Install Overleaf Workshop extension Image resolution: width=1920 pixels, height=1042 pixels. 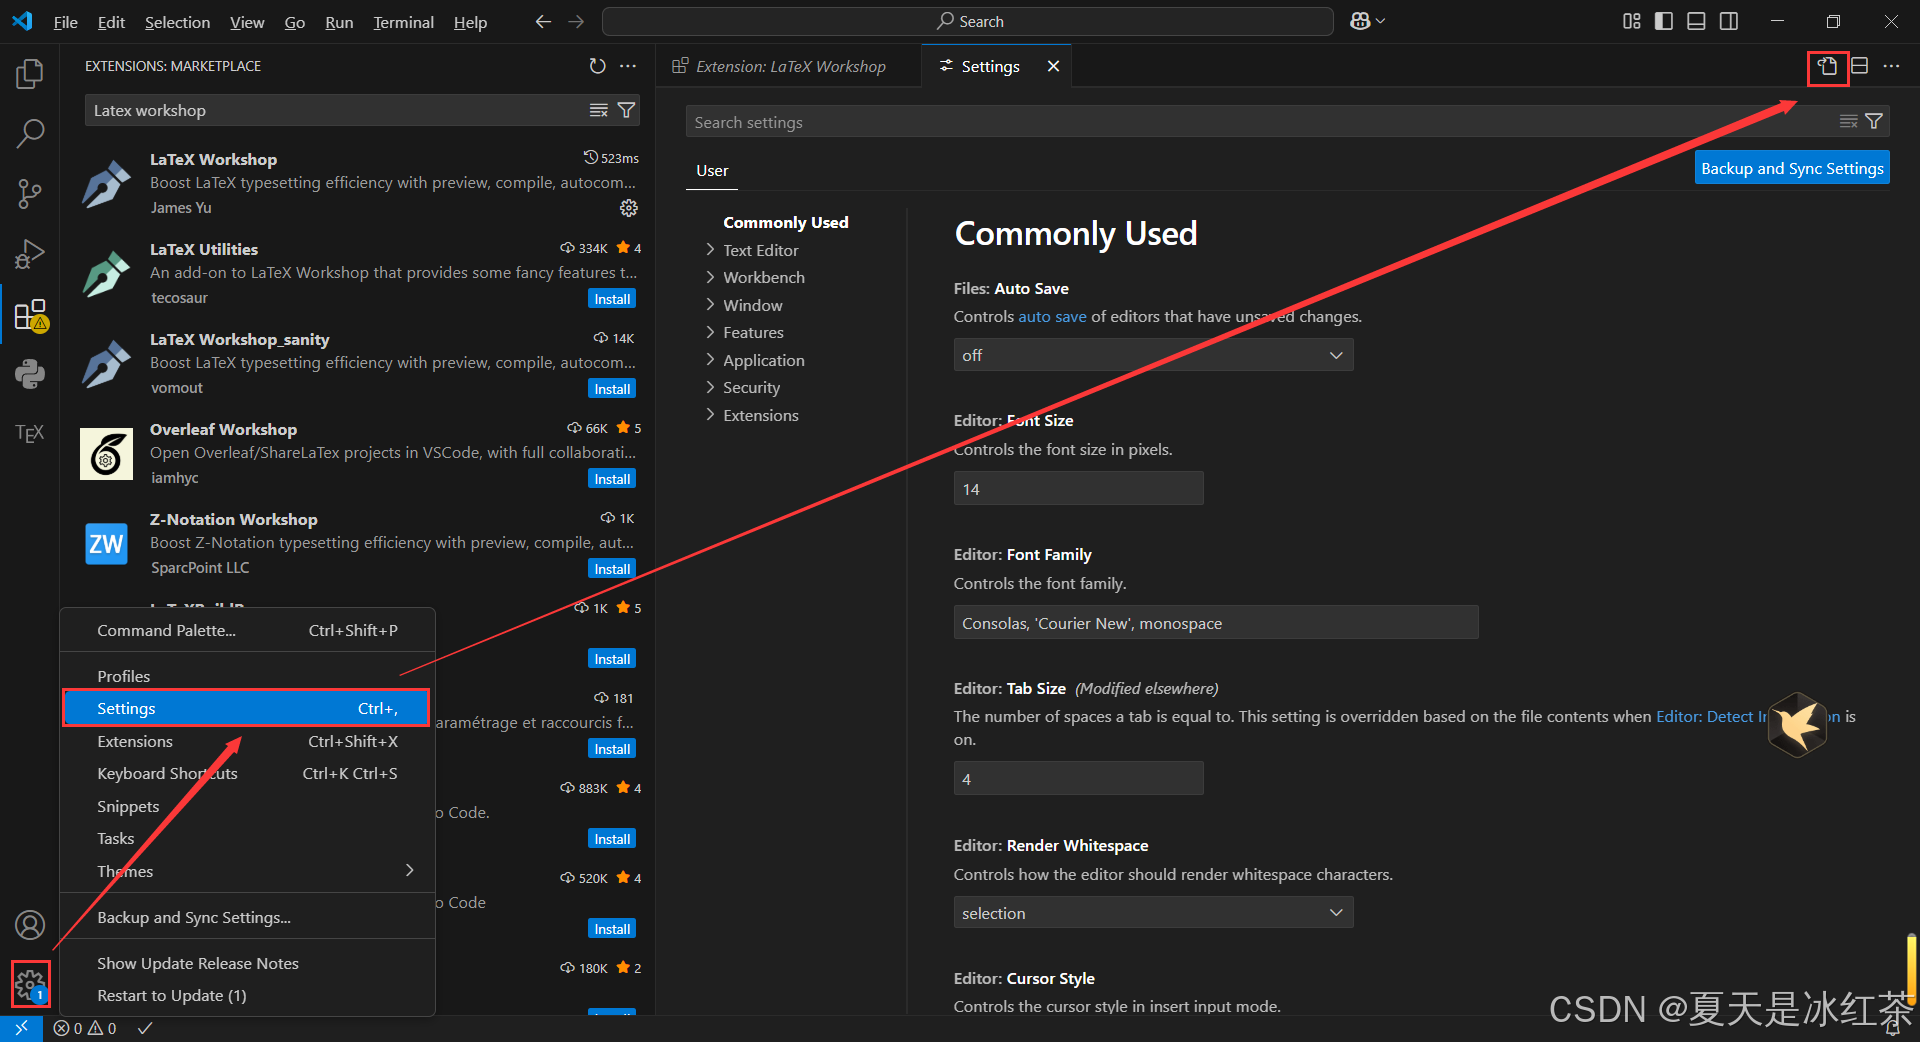click(x=612, y=479)
